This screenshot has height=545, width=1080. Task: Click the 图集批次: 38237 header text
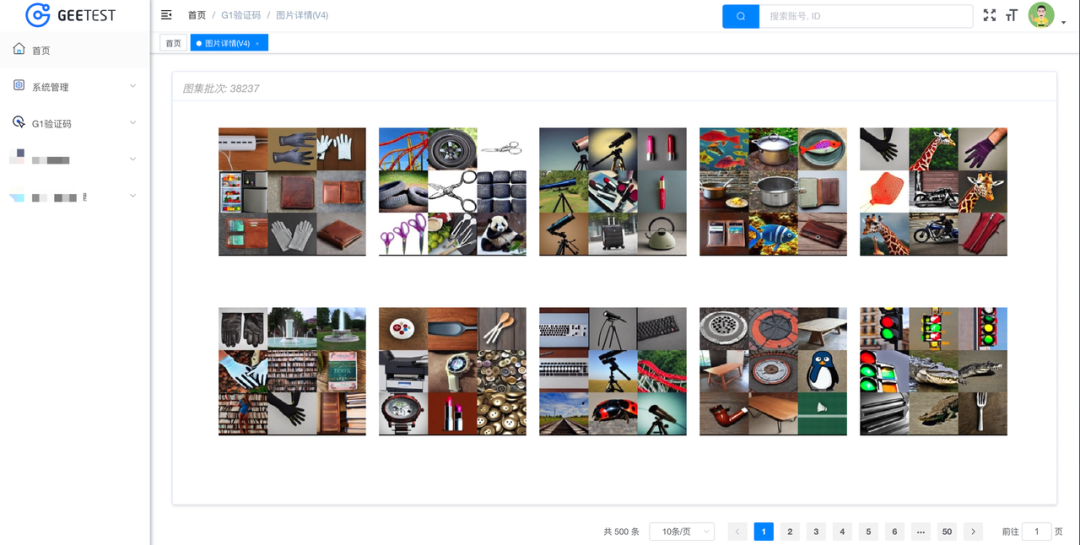click(220, 88)
